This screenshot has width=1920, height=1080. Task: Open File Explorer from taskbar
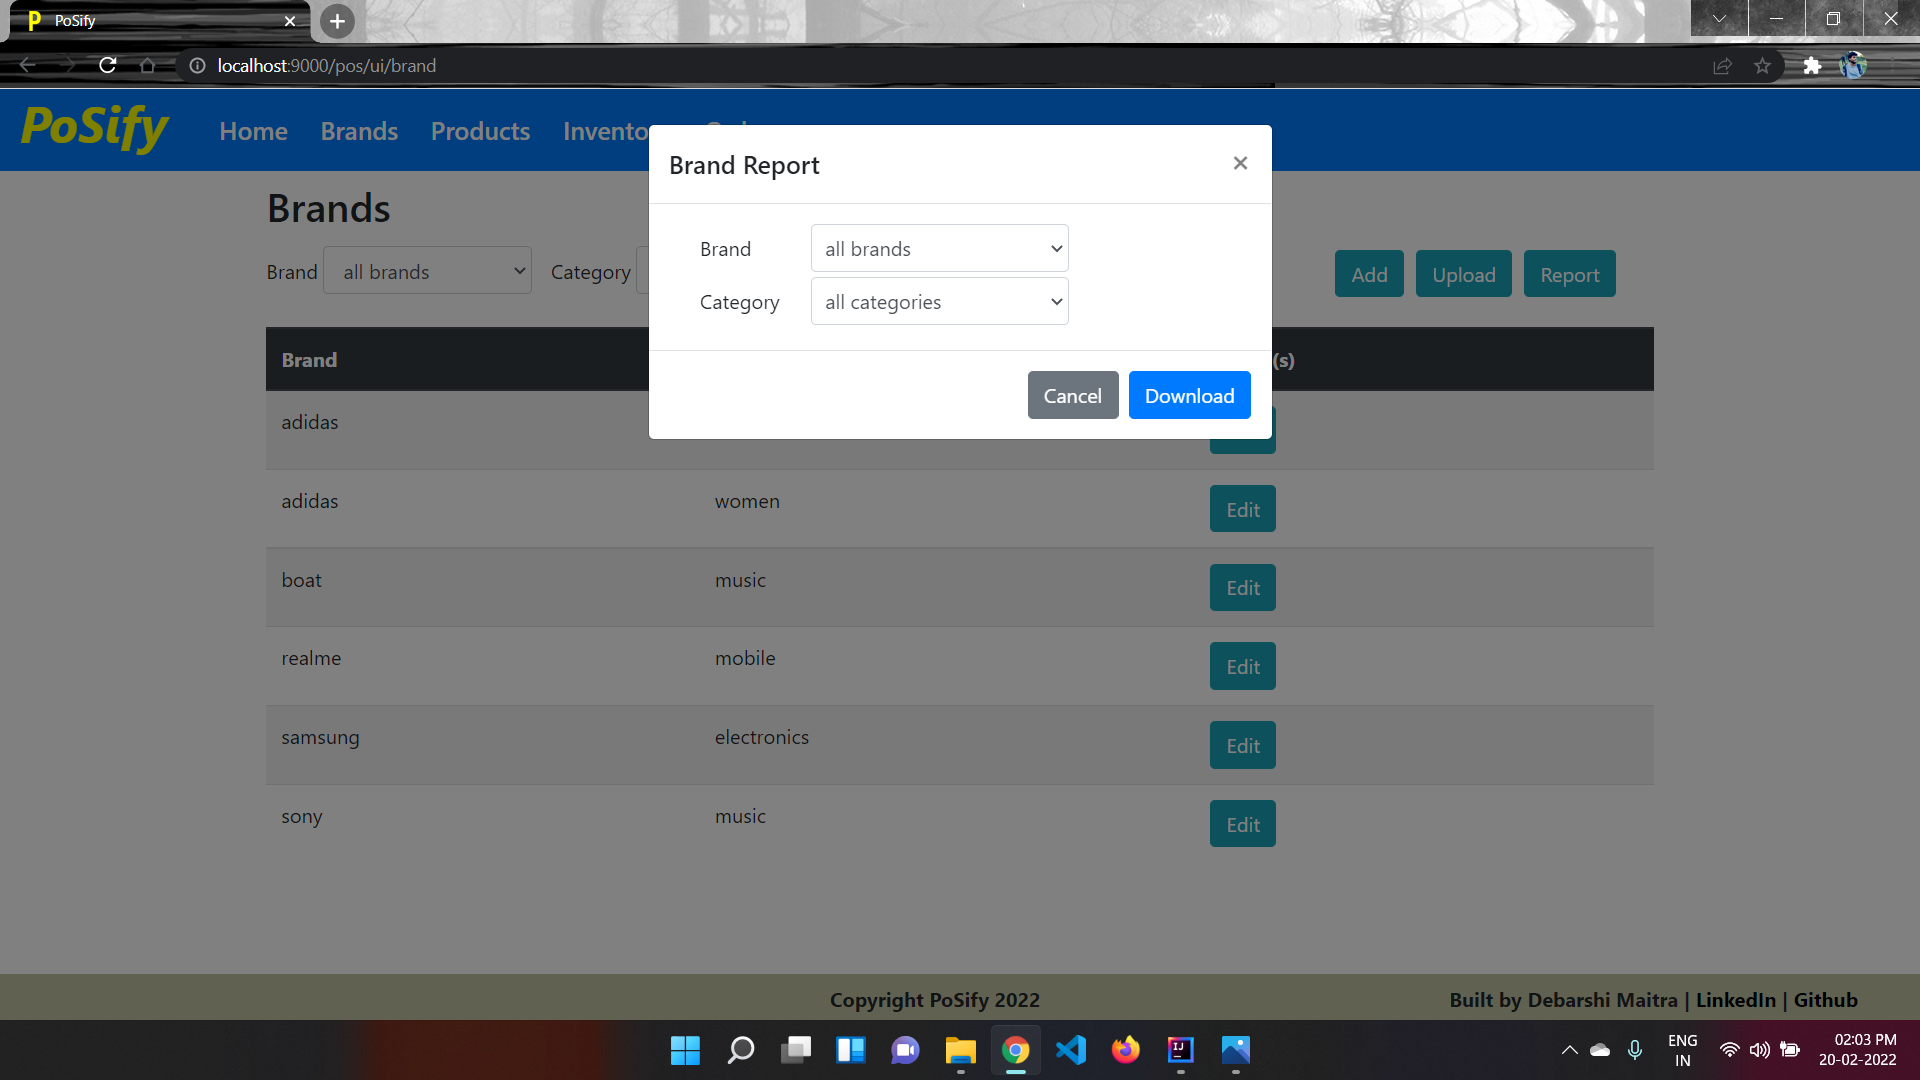pos(960,1050)
